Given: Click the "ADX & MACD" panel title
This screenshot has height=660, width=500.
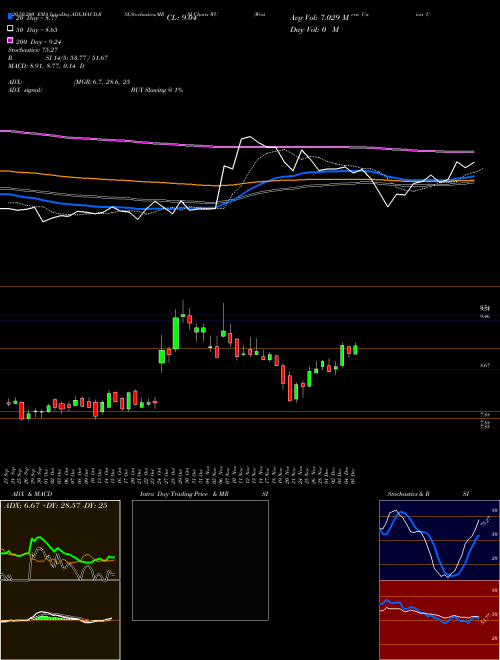Looking at the screenshot, I should coord(33,493).
